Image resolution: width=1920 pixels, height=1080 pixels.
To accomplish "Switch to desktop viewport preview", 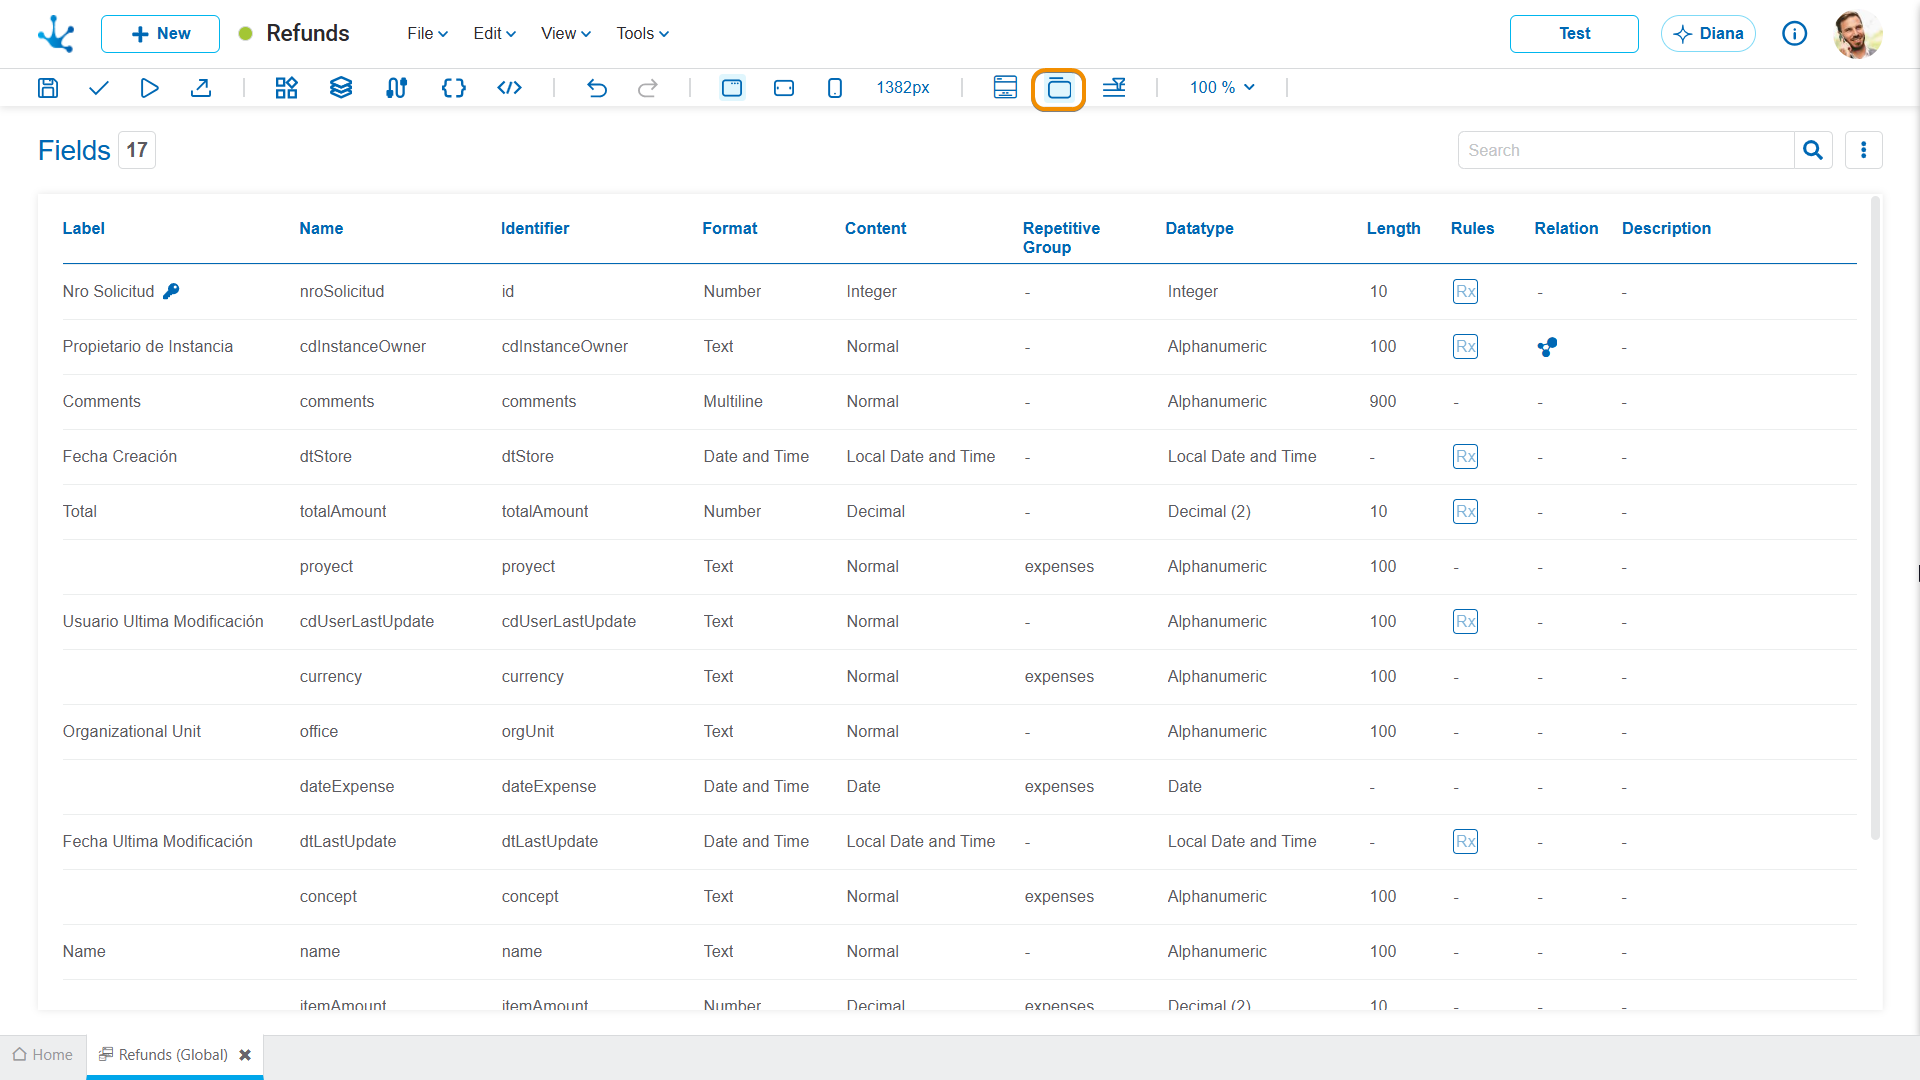I will 732,88.
